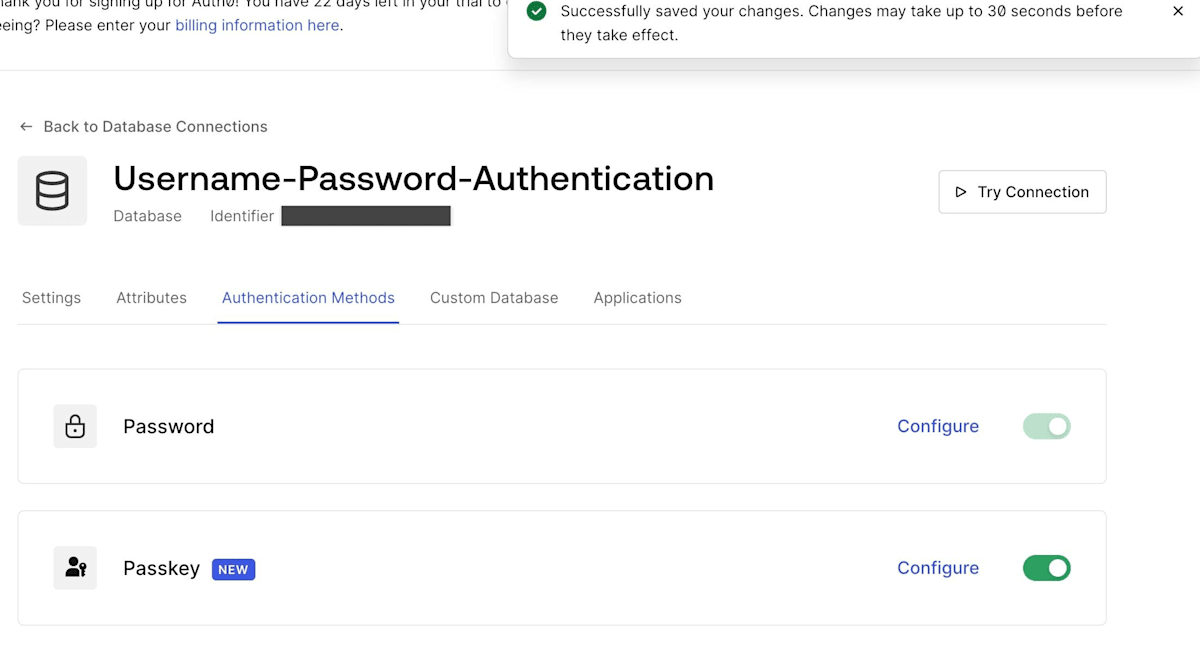This screenshot has width=1200, height=647.
Task: Select the Authentication Methods tab
Action: point(308,298)
